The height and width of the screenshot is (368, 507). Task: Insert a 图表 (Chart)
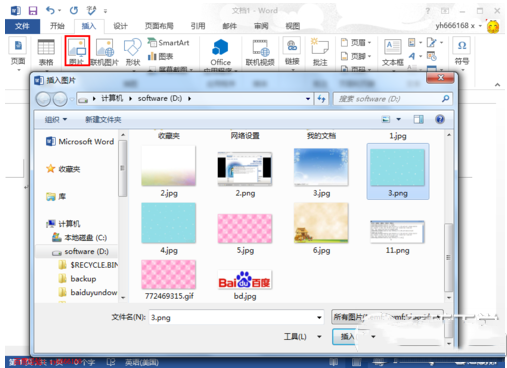[161, 56]
